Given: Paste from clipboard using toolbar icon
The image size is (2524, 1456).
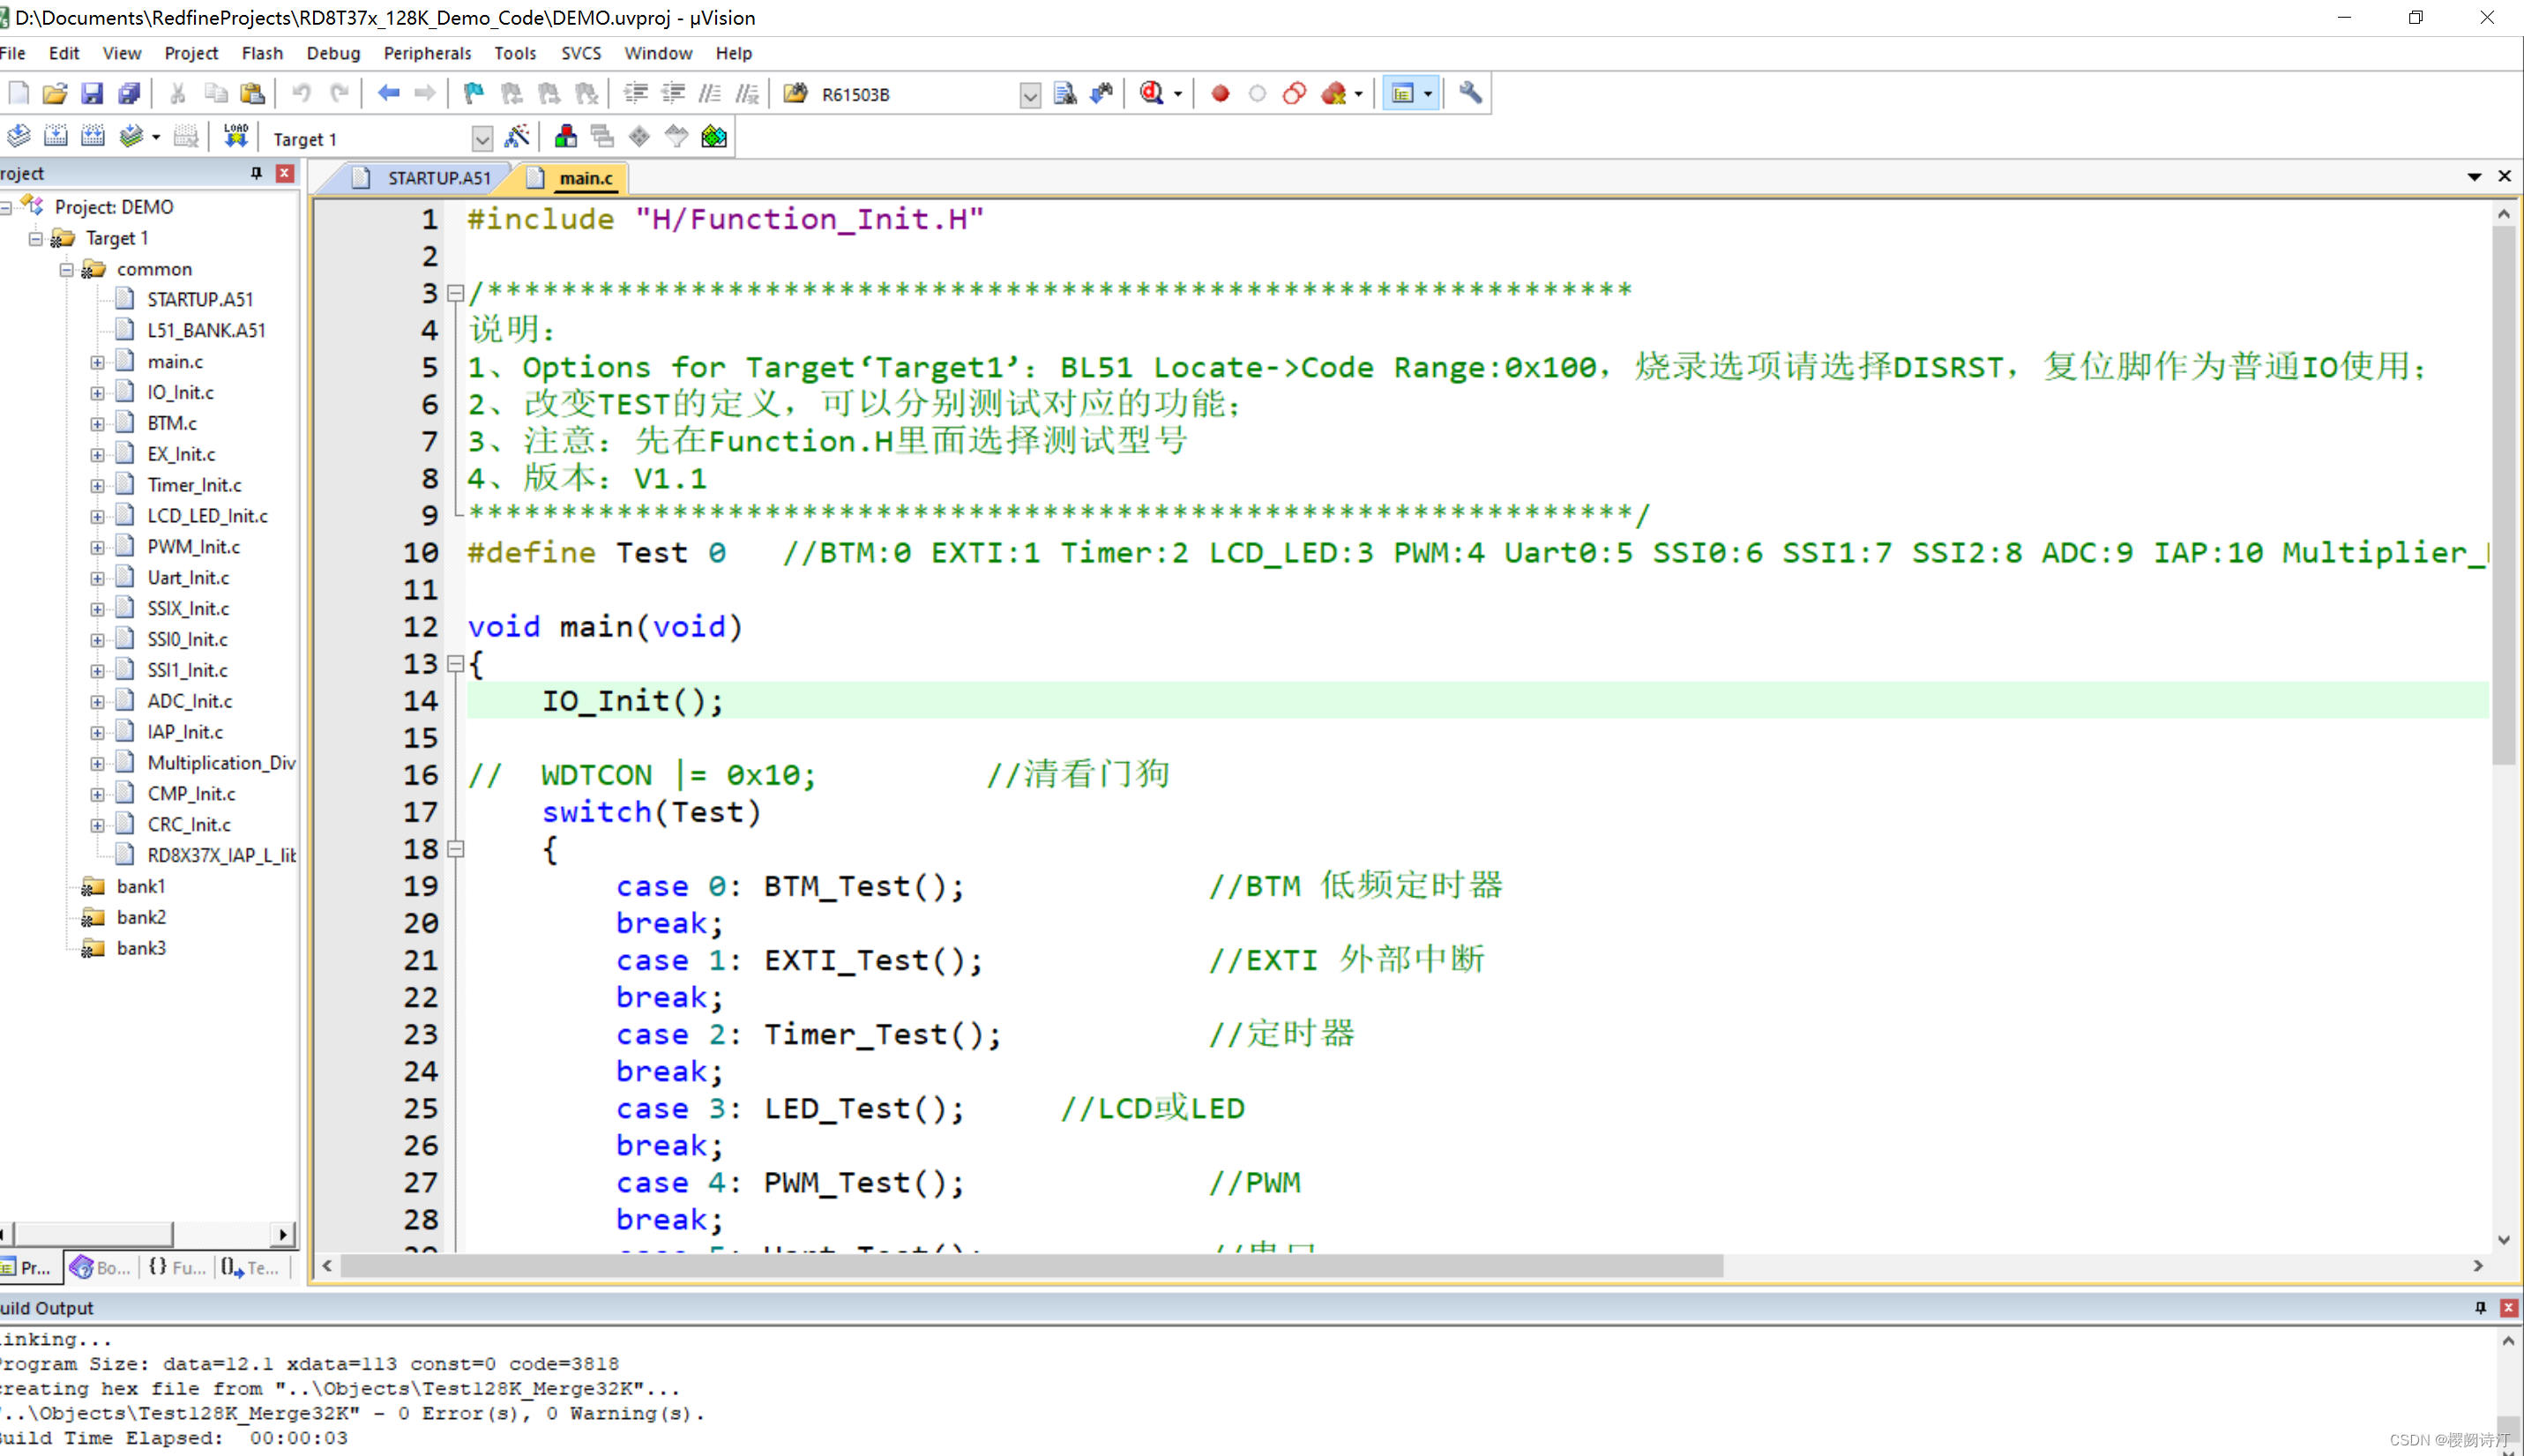Looking at the screenshot, I should (253, 94).
